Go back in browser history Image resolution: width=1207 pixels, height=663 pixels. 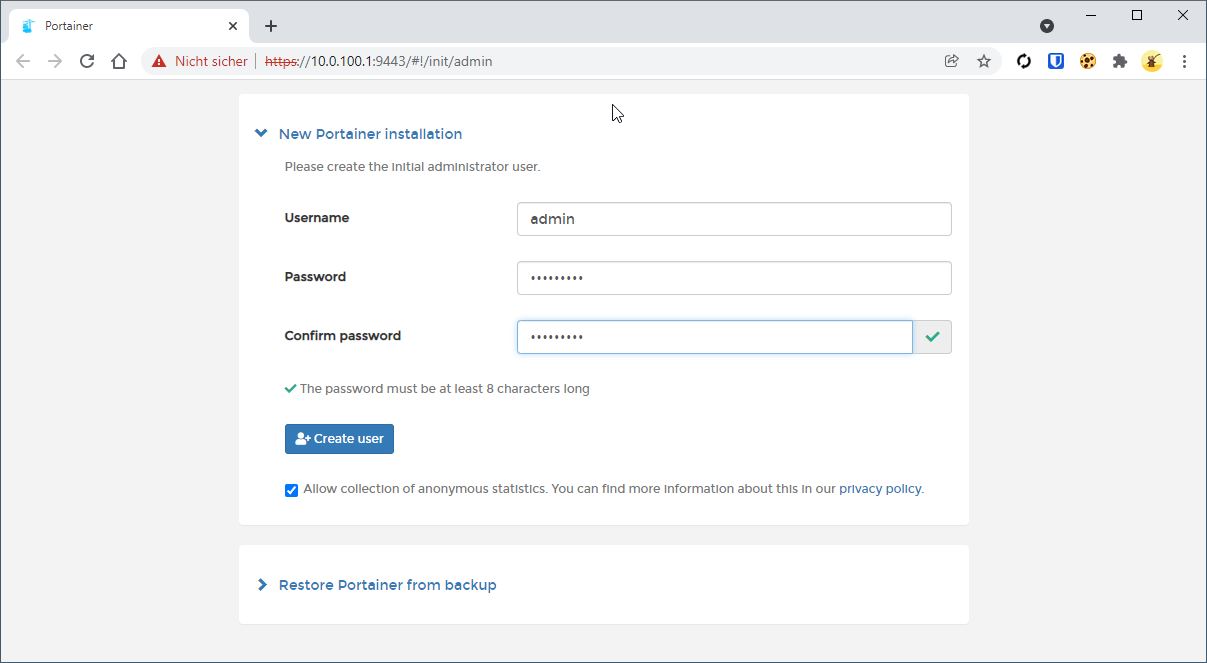coord(23,61)
